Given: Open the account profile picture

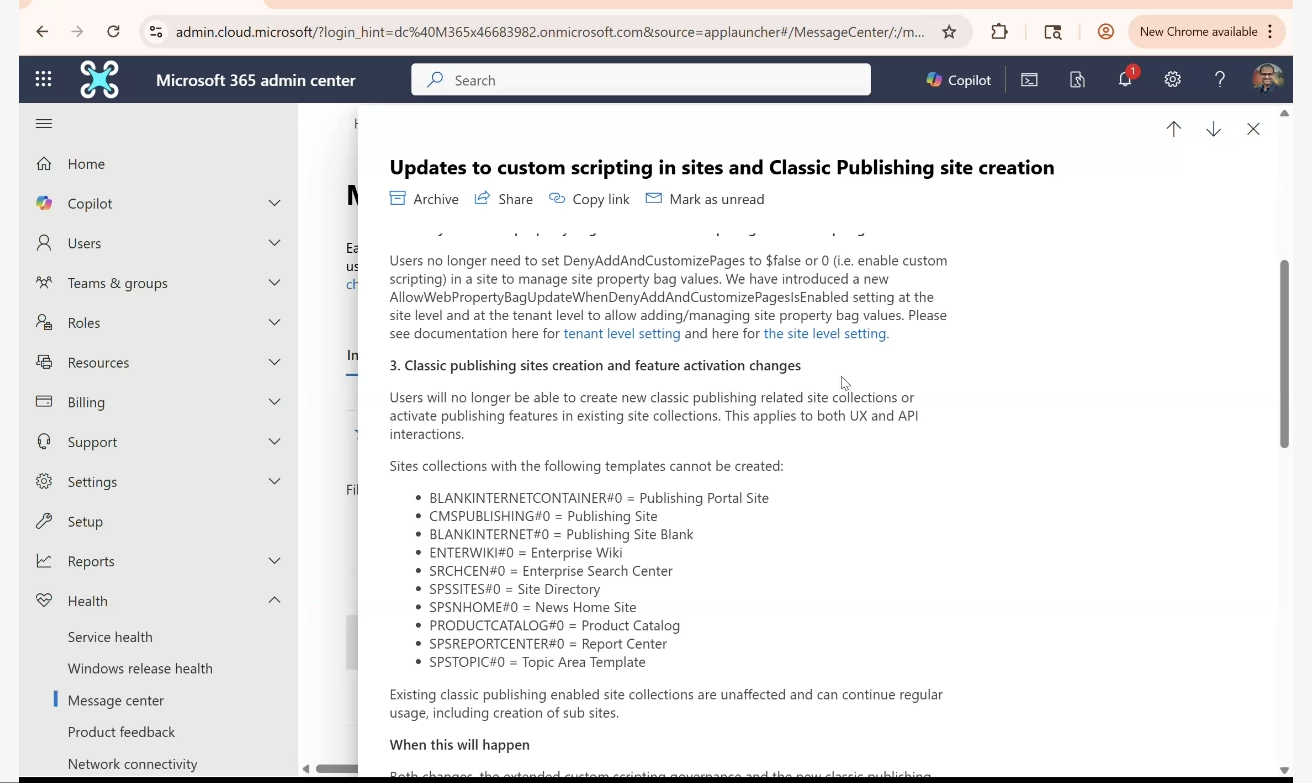Looking at the screenshot, I should point(1268,80).
